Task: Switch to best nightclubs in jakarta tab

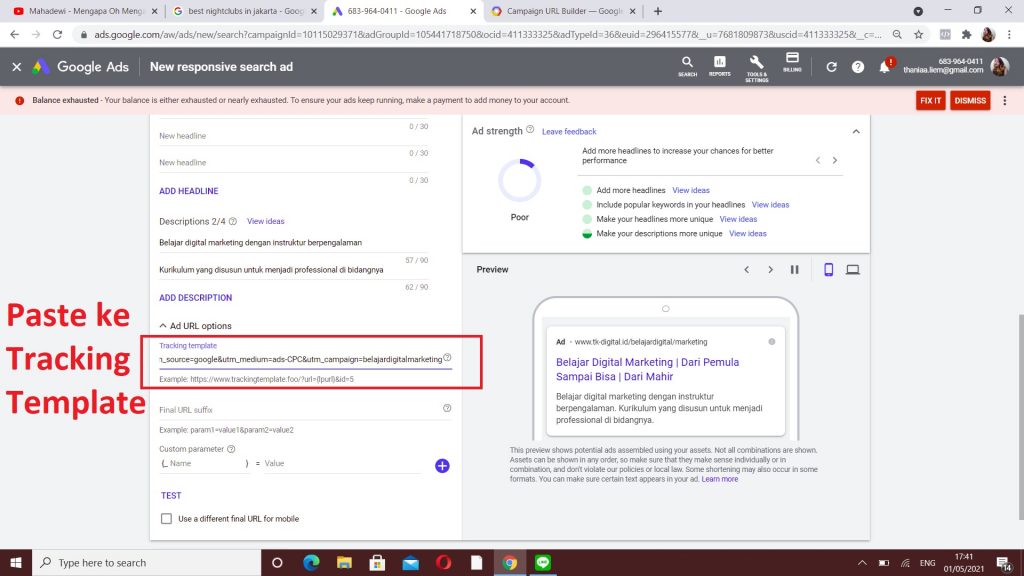Action: (240, 11)
